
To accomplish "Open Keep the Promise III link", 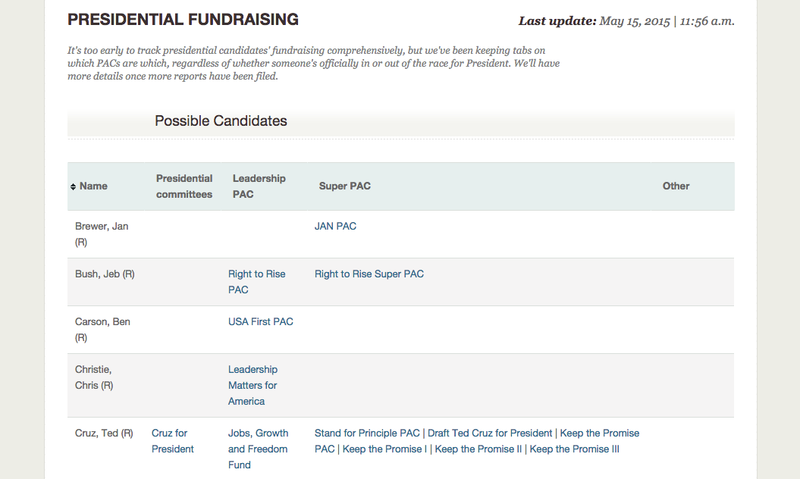I will click(x=574, y=449).
